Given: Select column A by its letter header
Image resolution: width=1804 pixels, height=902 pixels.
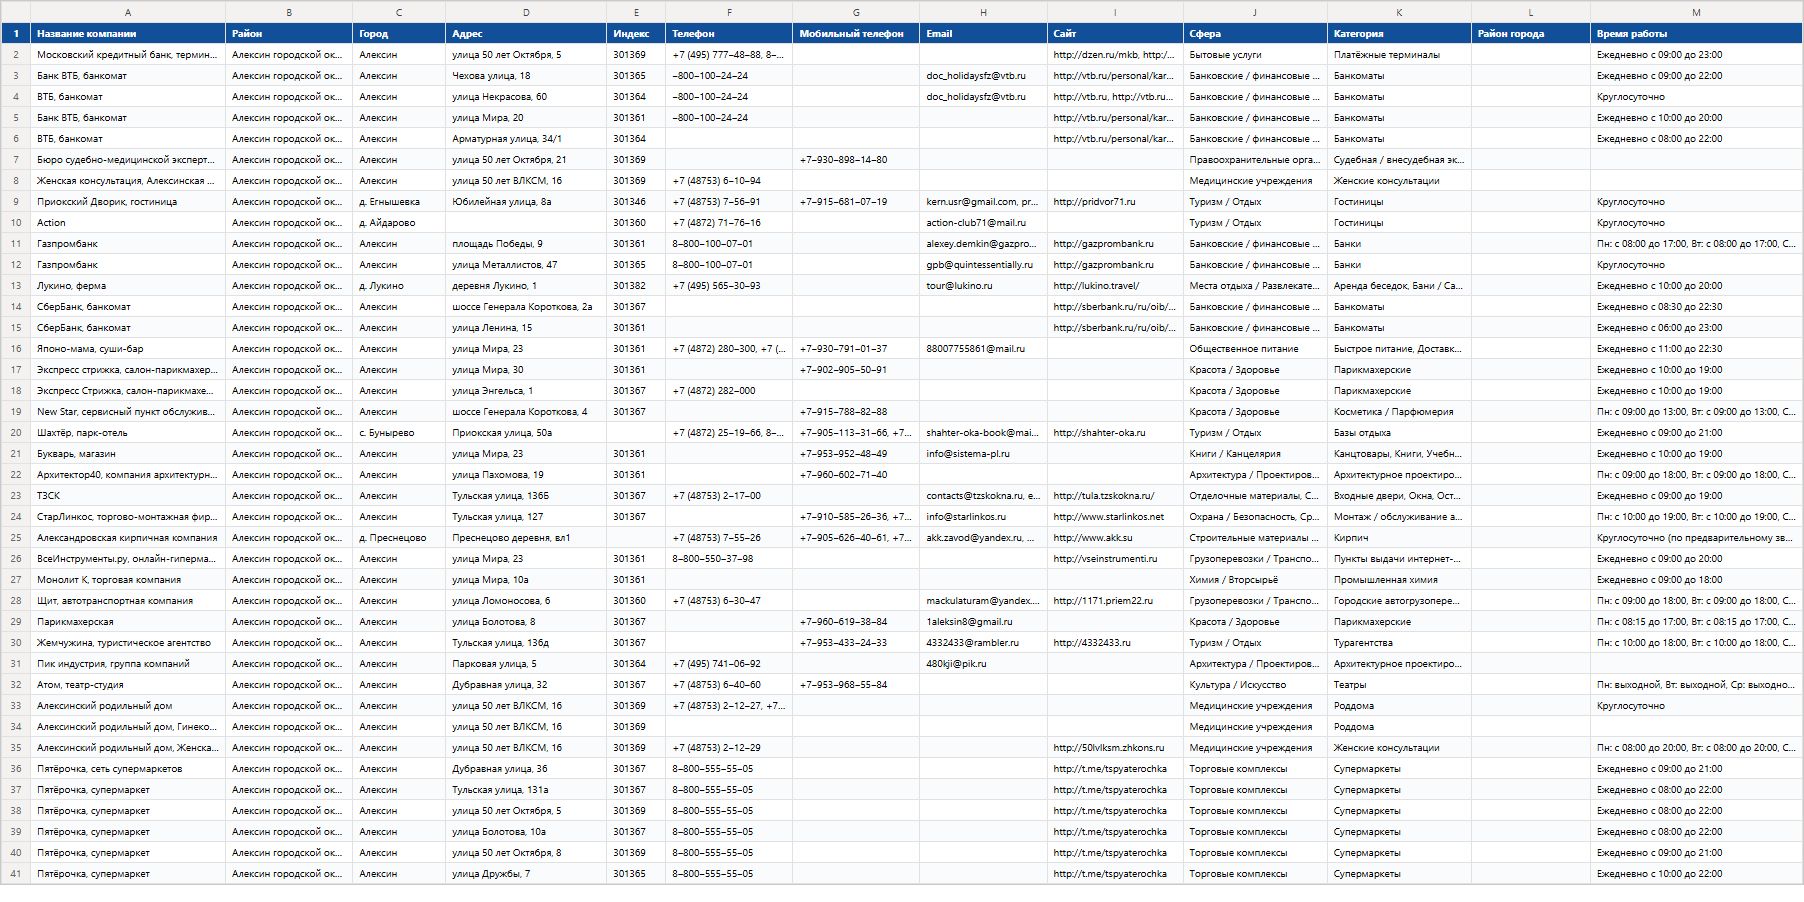Looking at the screenshot, I should point(128,12).
